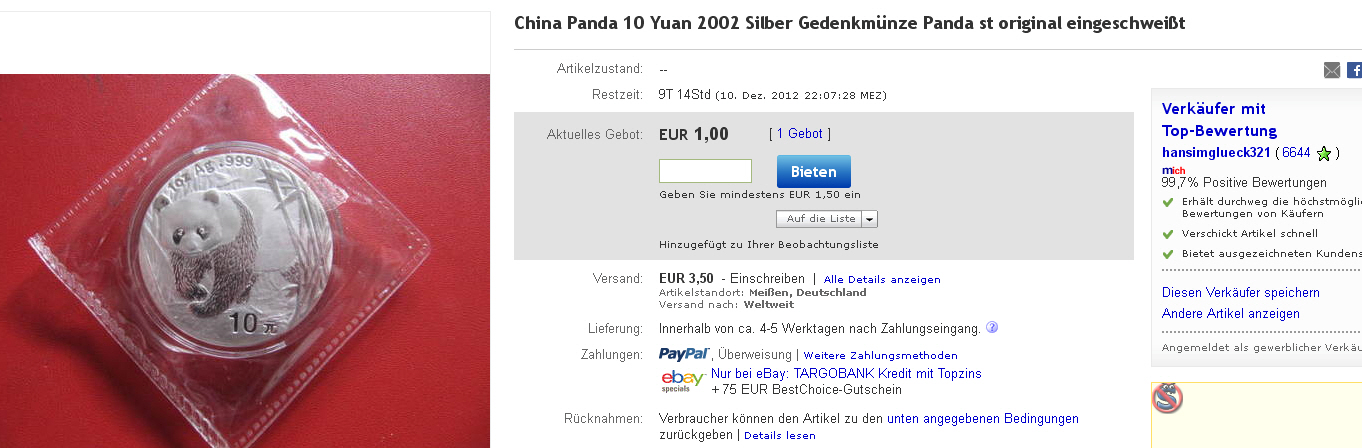The image size is (1362, 448).
Task: Click the 'mich' seller page icon
Action: pyautogui.click(x=1173, y=170)
